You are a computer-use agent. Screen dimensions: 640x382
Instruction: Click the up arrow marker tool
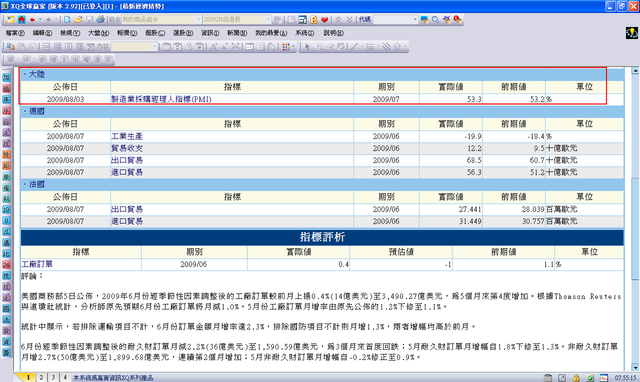(x=397, y=47)
